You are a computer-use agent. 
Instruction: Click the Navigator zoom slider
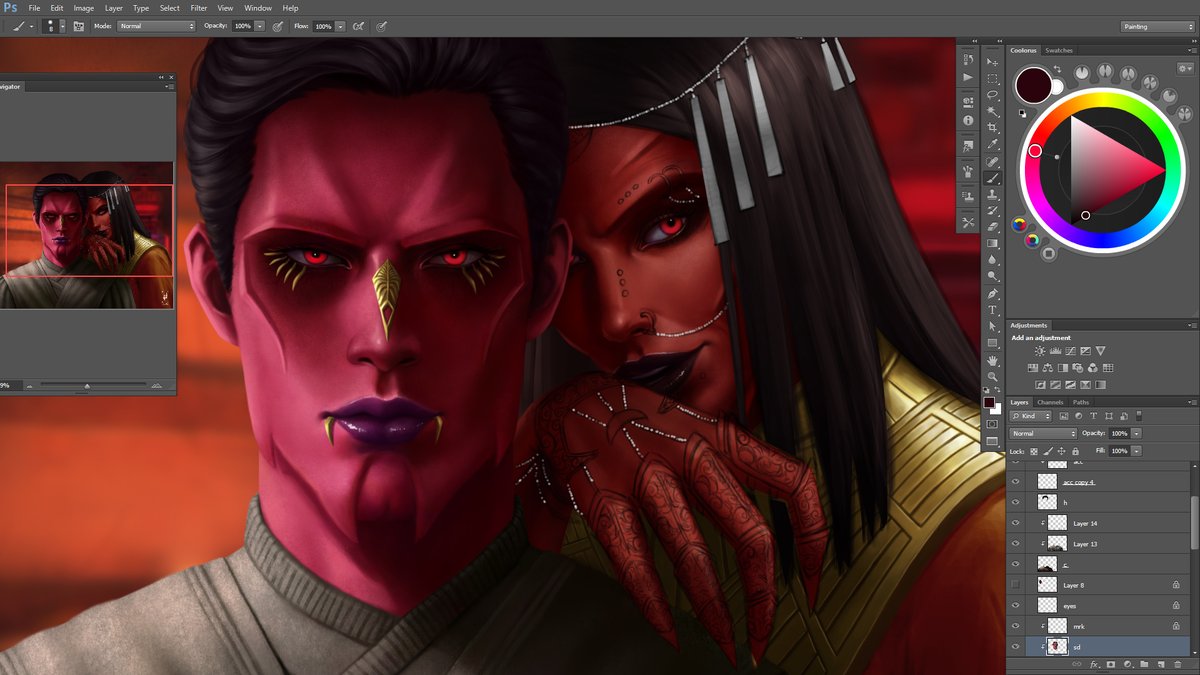87,385
